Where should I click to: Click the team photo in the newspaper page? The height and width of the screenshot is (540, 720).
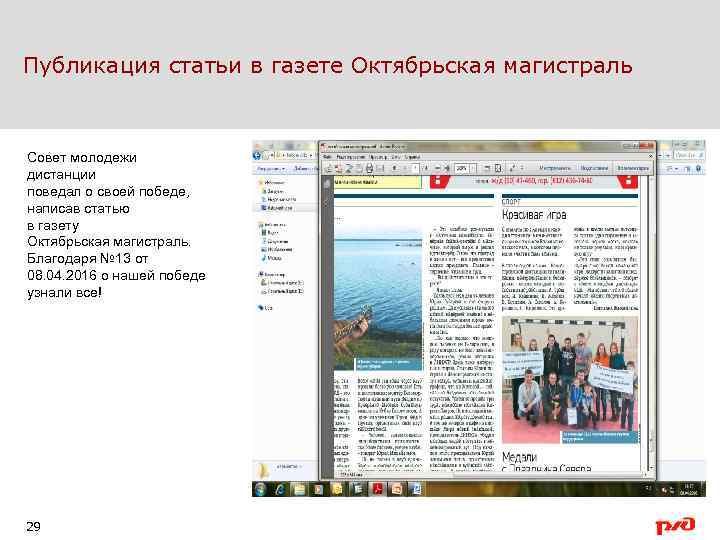(x=569, y=380)
